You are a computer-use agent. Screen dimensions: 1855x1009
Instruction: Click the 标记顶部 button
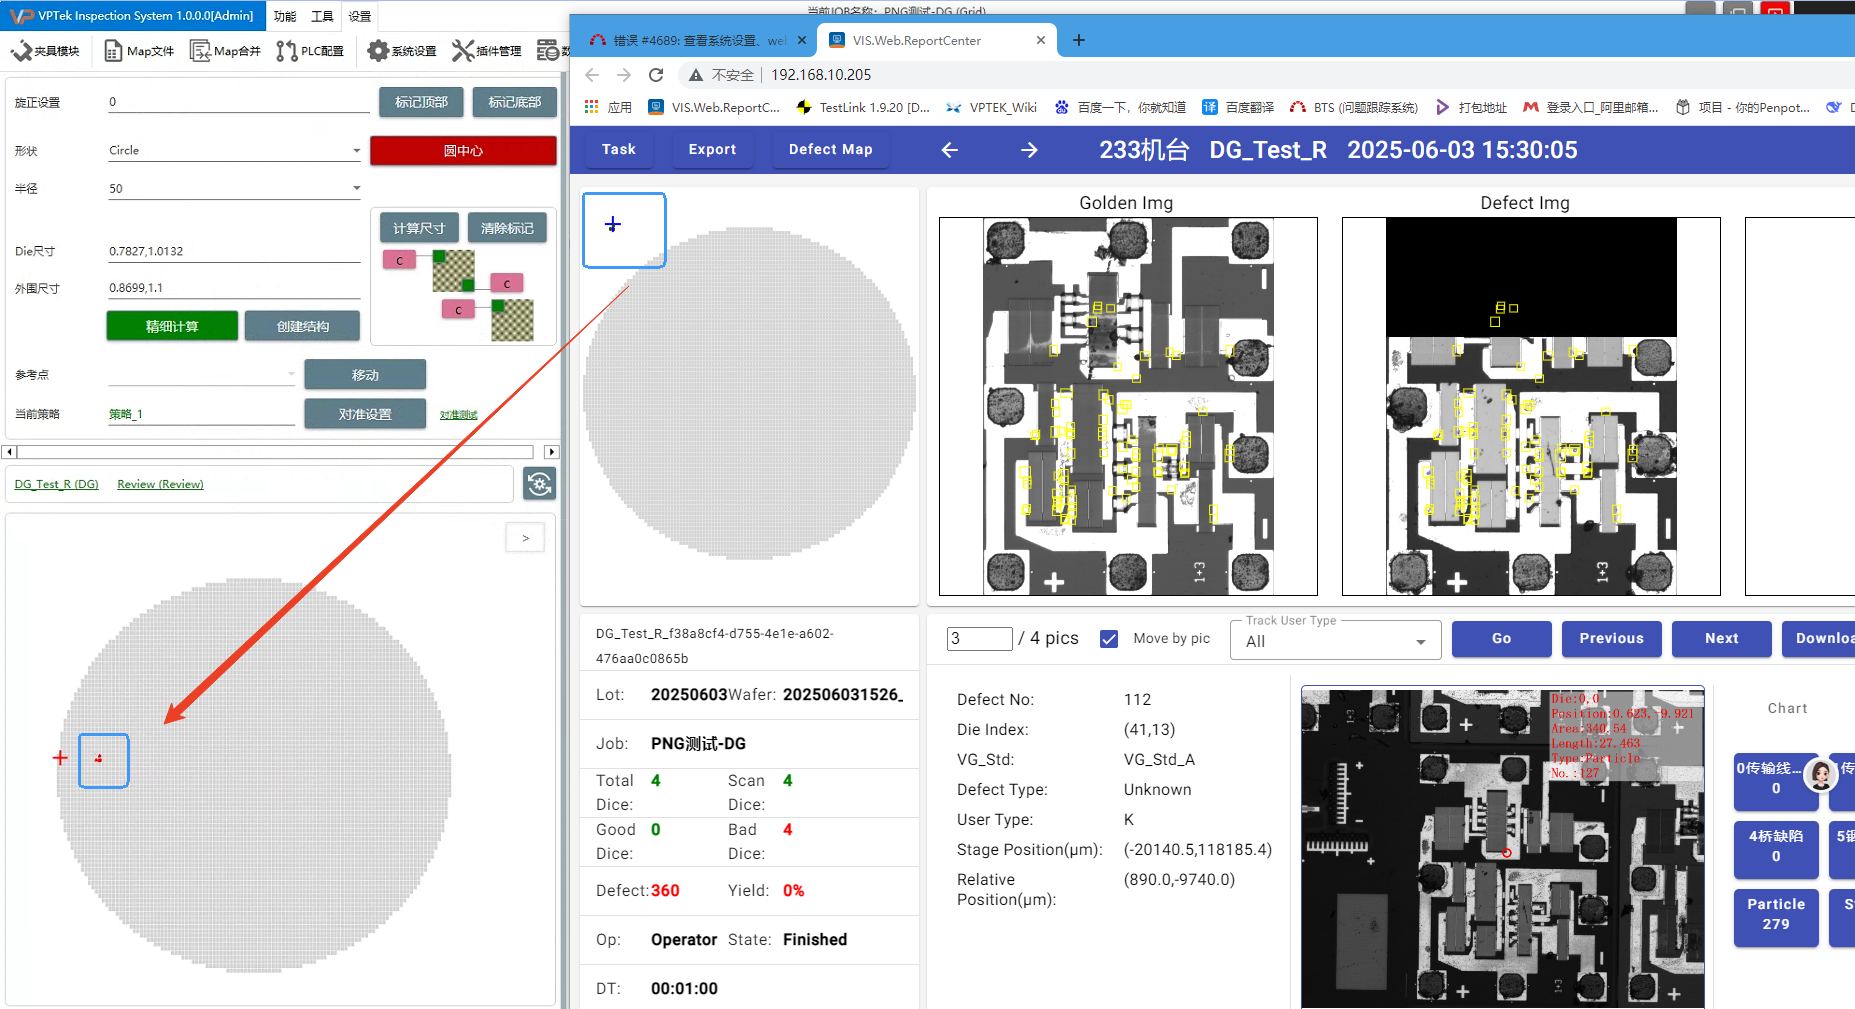(x=421, y=102)
